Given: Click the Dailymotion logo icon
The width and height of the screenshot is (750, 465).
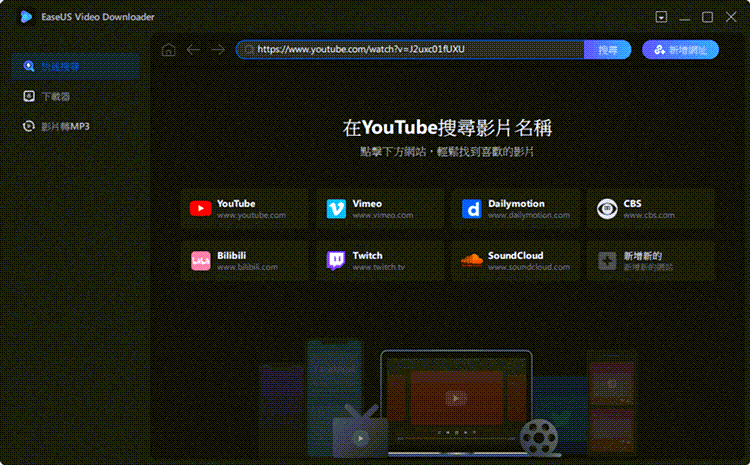Looking at the screenshot, I should 472,209.
